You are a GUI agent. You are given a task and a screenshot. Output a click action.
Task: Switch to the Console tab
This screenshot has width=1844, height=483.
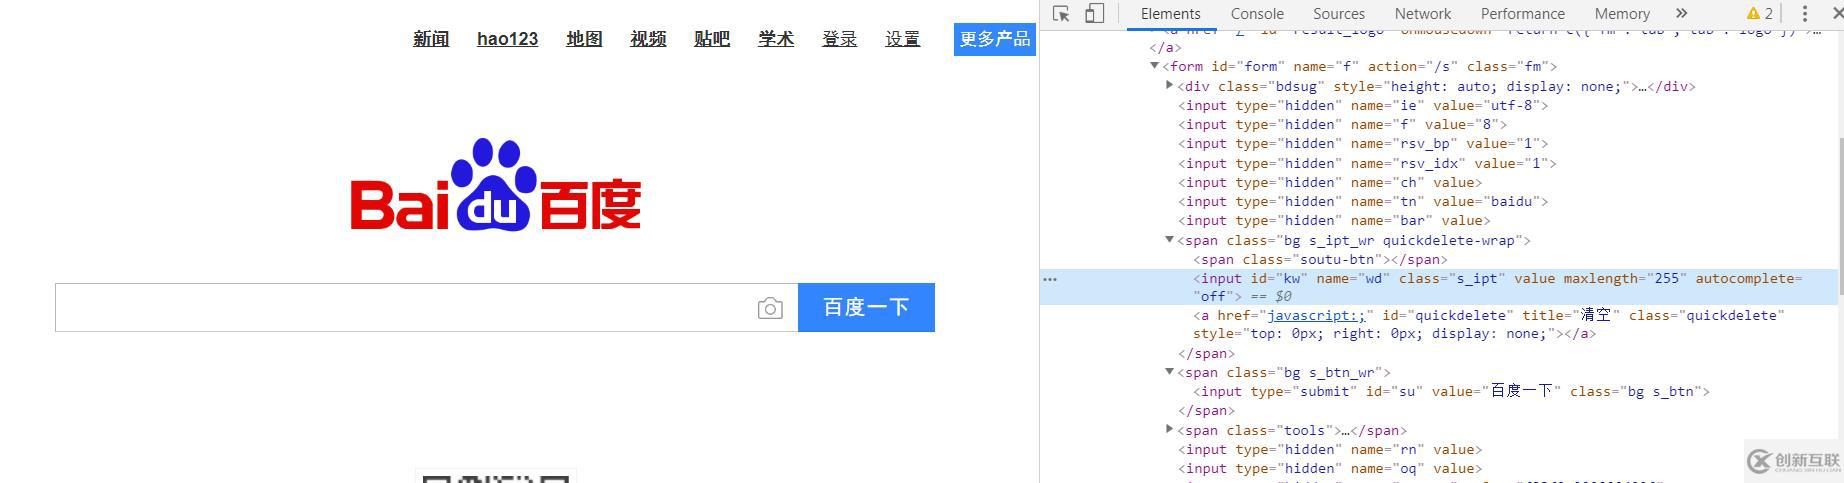[x=1257, y=14]
